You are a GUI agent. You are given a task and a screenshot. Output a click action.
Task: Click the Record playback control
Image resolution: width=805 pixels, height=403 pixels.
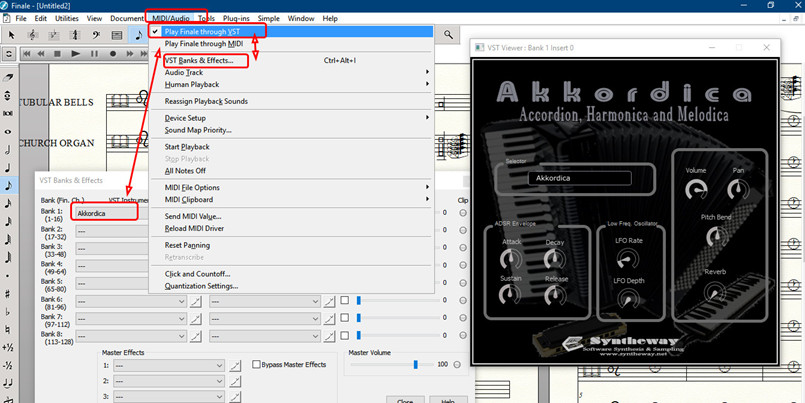click(x=112, y=53)
